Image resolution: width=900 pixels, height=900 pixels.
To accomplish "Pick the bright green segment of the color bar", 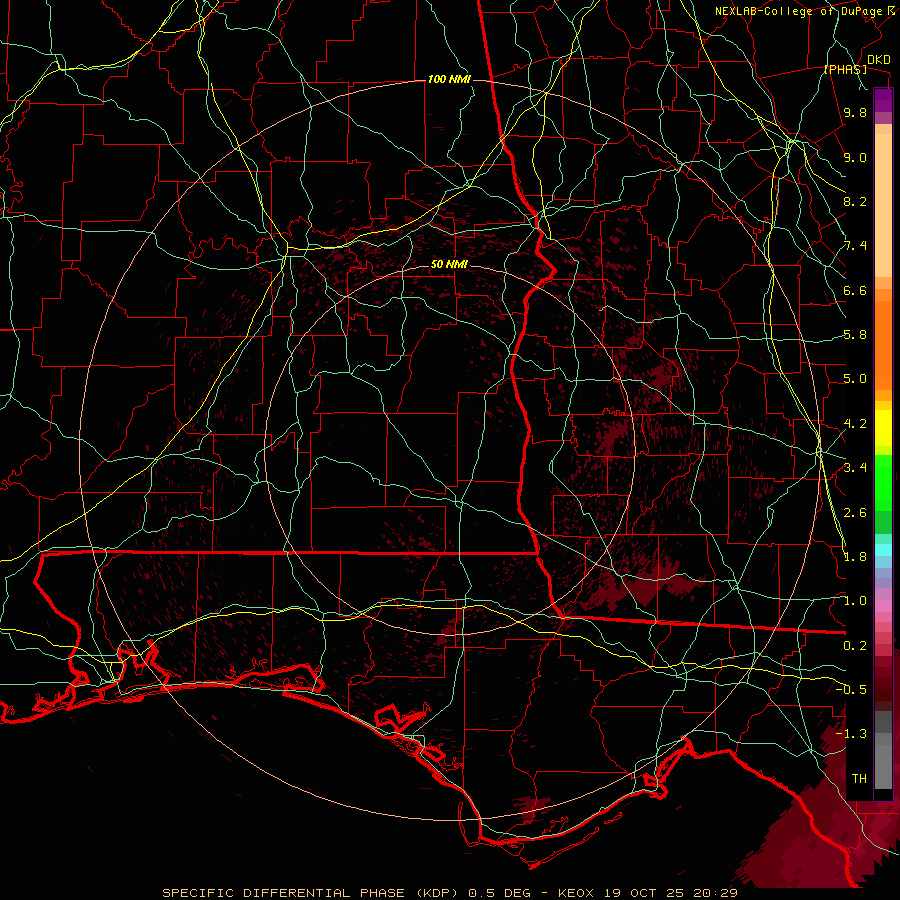I will [883, 482].
